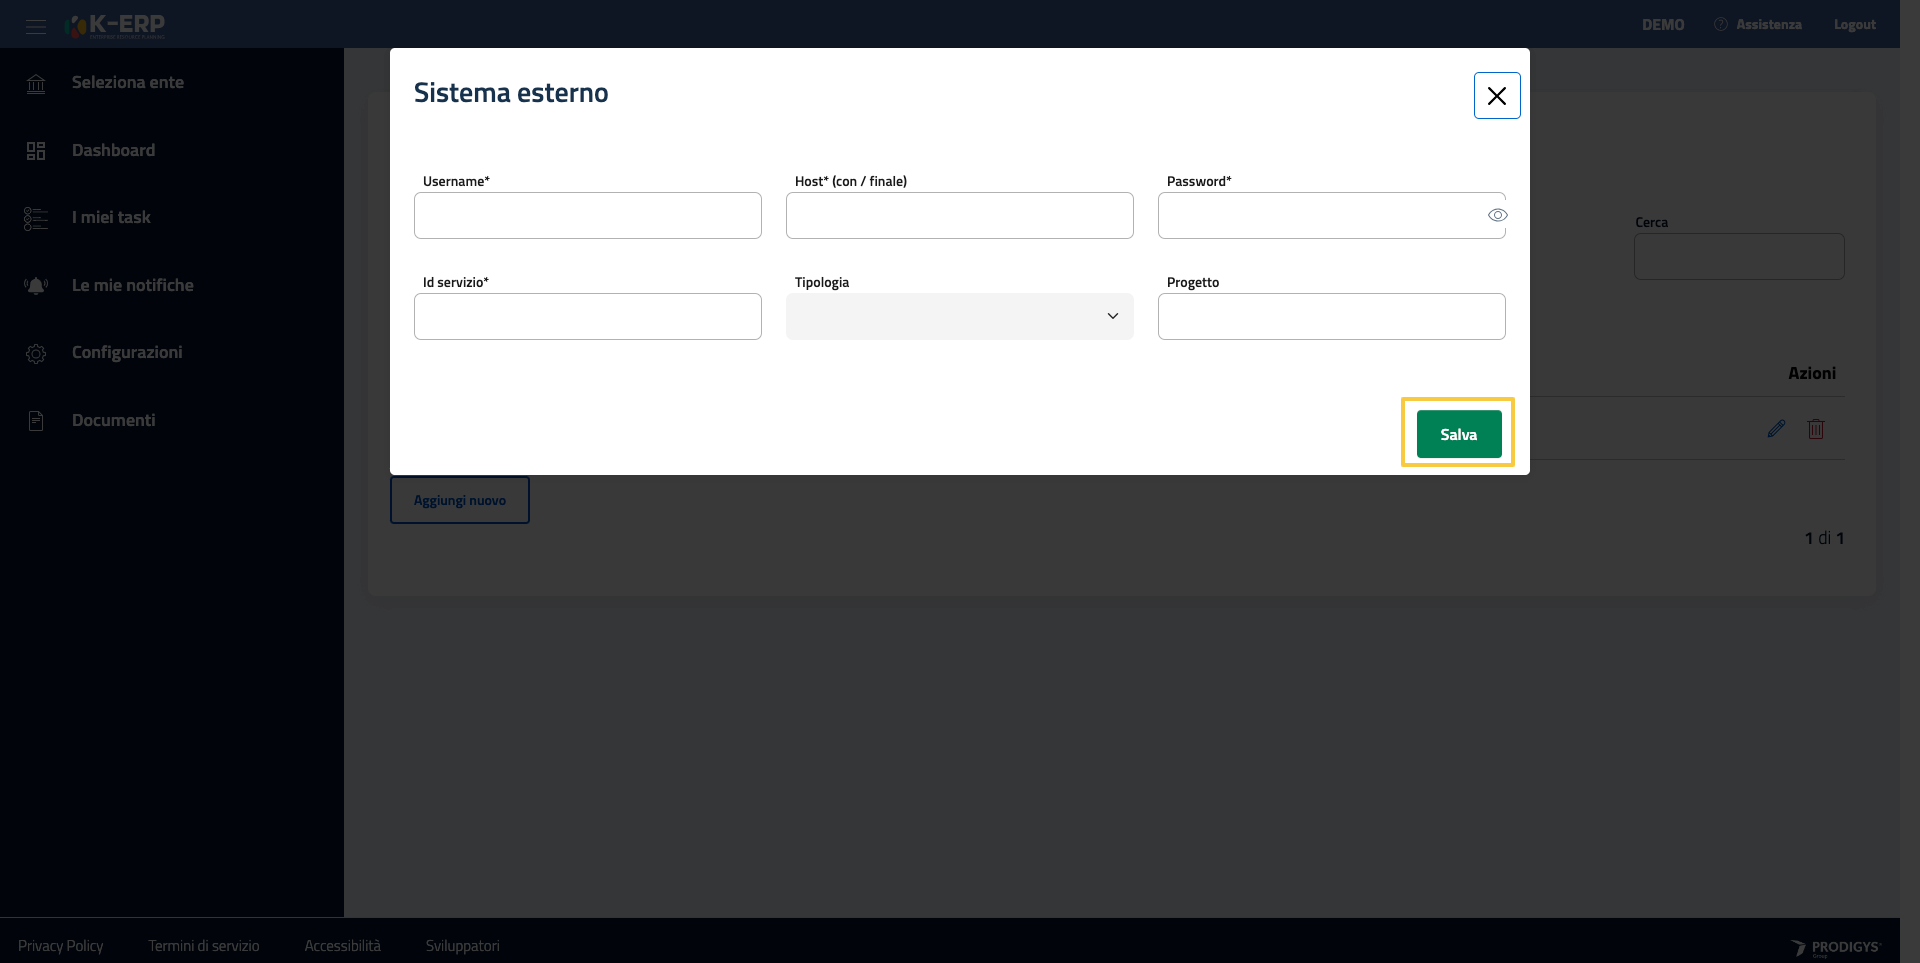The height and width of the screenshot is (963, 1920).
Task: Open Dashboard from the sidebar
Action: coord(113,150)
